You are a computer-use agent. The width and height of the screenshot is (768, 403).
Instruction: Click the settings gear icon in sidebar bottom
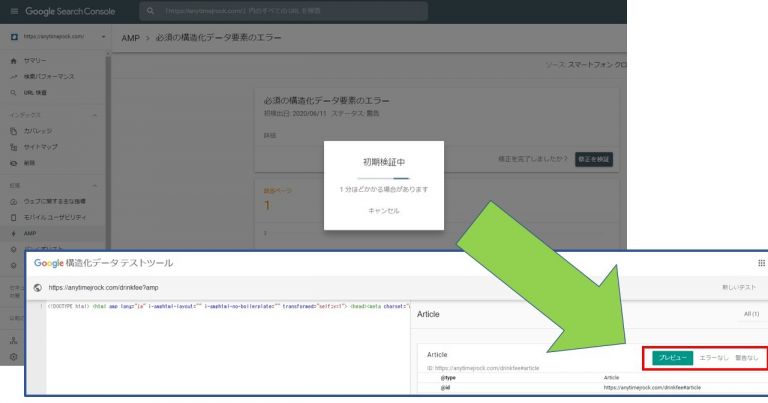click(14, 357)
